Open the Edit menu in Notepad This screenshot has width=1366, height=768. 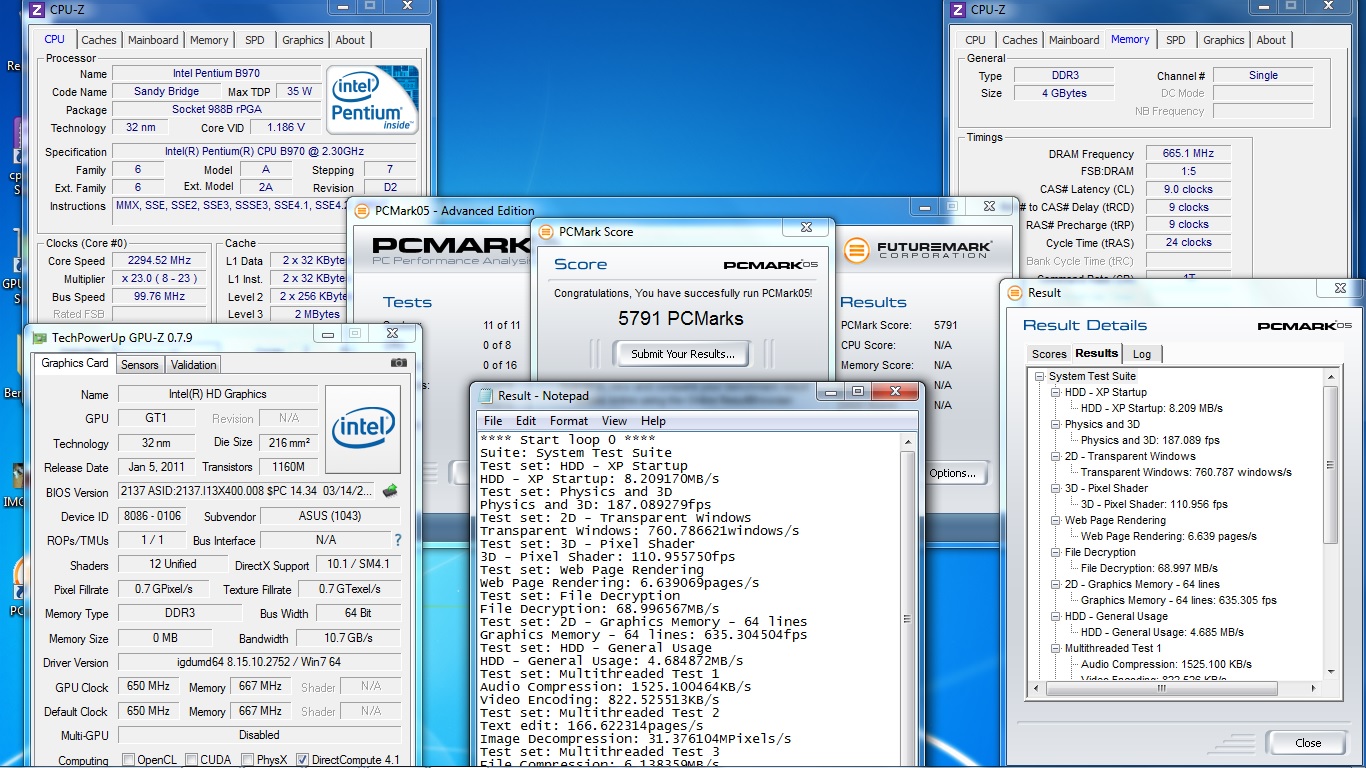[x=526, y=421]
